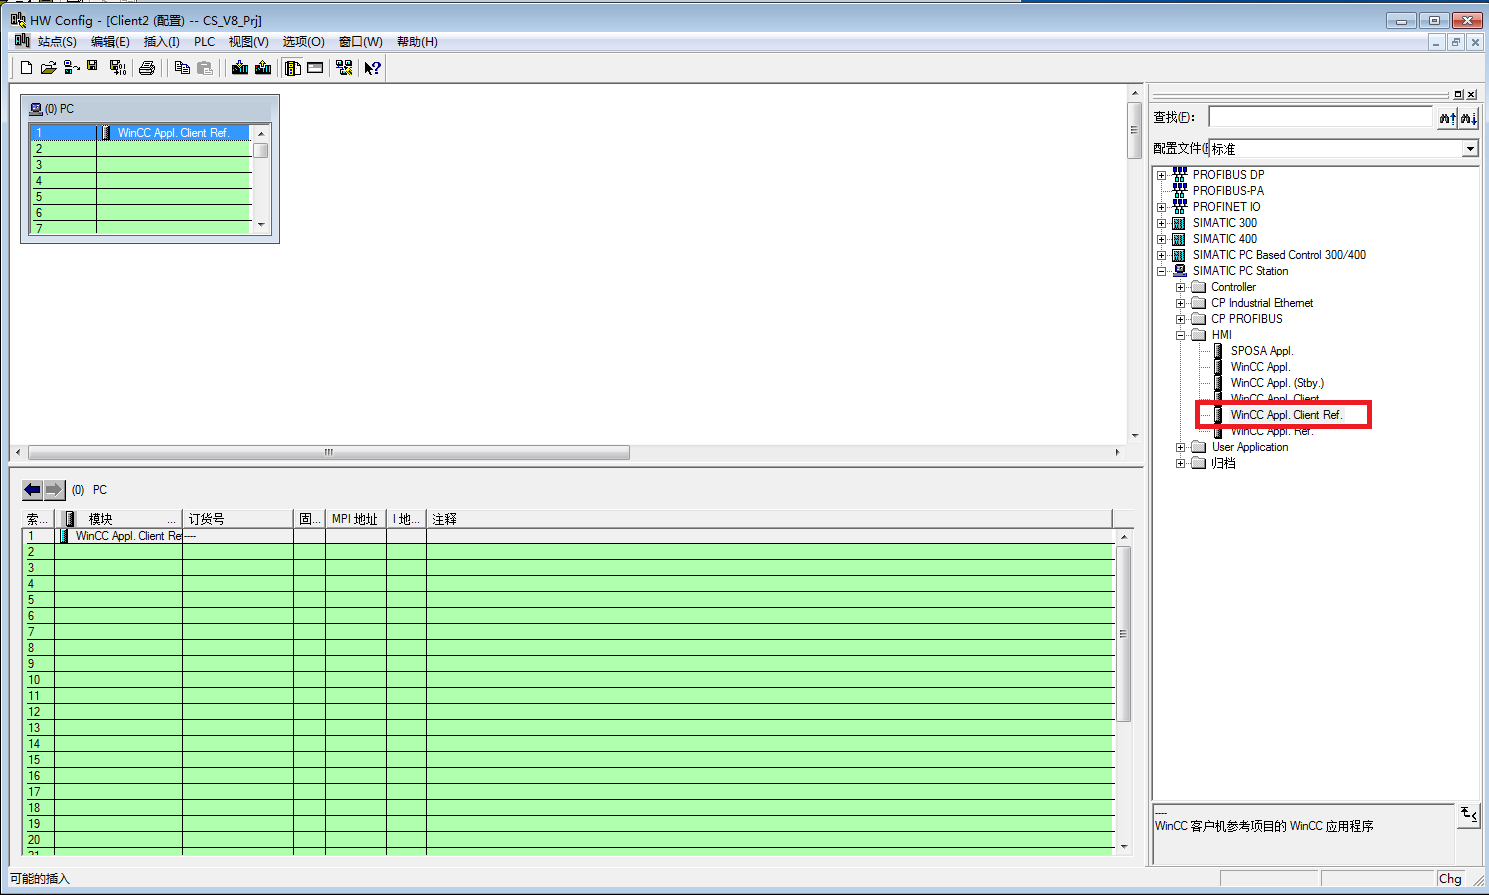The width and height of the screenshot is (1489, 895).
Task: Click the search downward binoculars icon
Action: (1468, 118)
